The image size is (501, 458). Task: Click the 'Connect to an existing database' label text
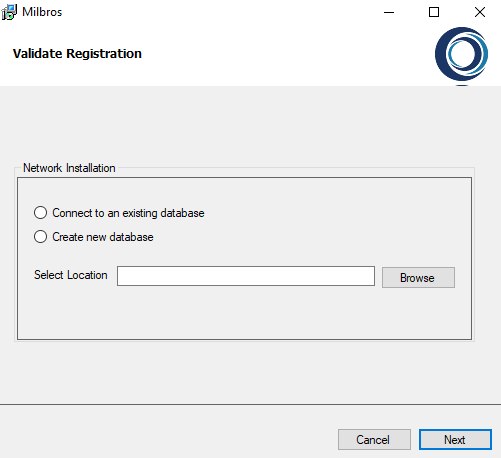pos(128,213)
